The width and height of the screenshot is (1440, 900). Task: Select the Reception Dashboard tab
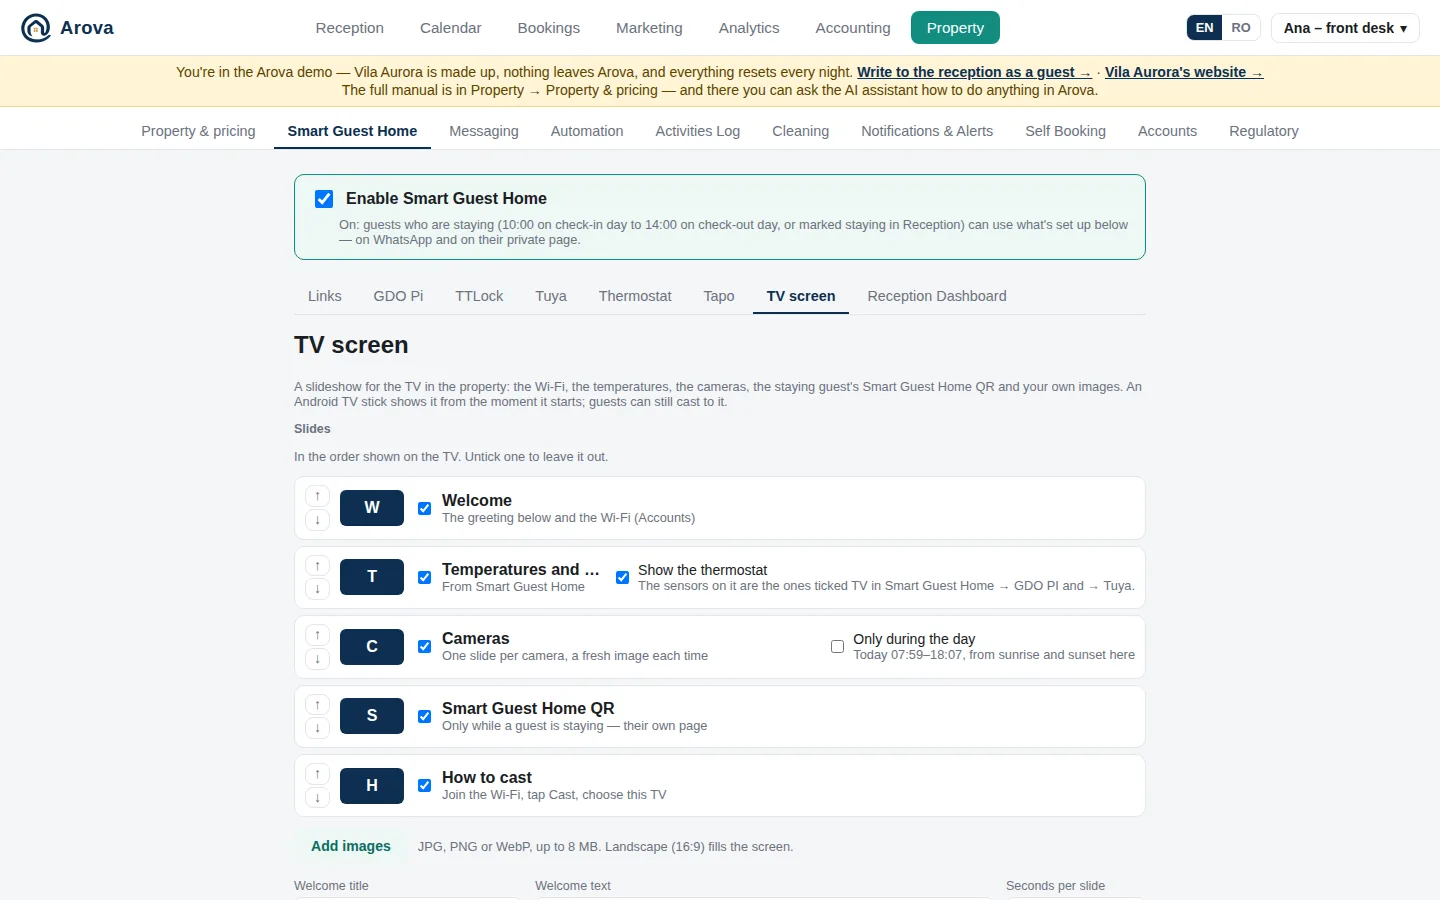coord(937,296)
